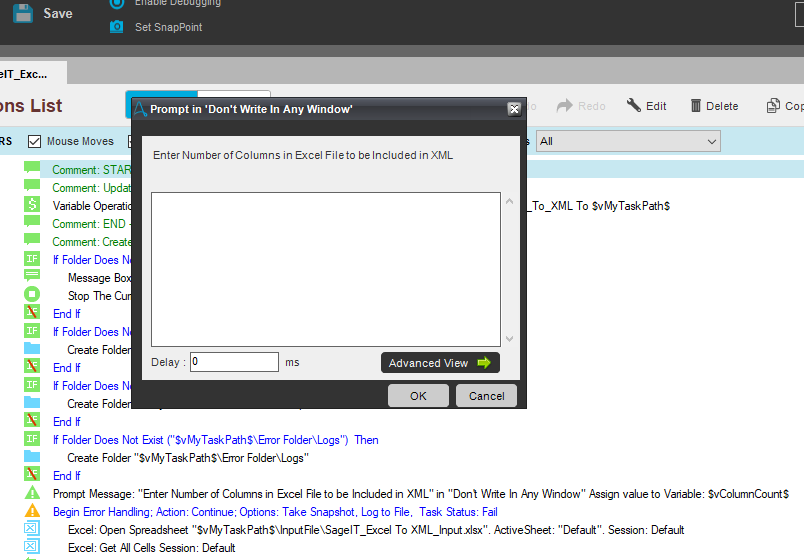The image size is (804, 560).
Task: Close the Prompt dialog with X
Action: click(514, 109)
